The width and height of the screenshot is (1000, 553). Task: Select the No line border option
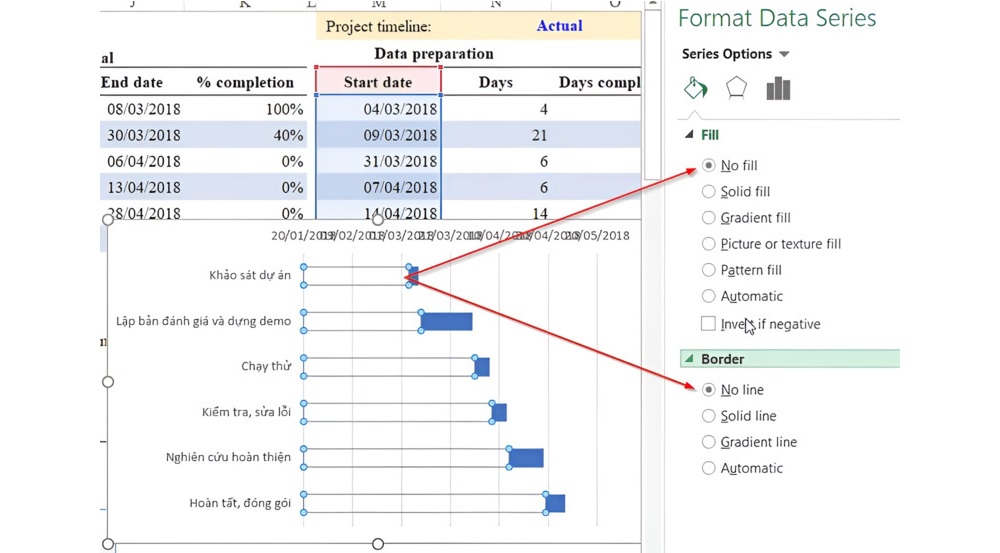(x=708, y=389)
